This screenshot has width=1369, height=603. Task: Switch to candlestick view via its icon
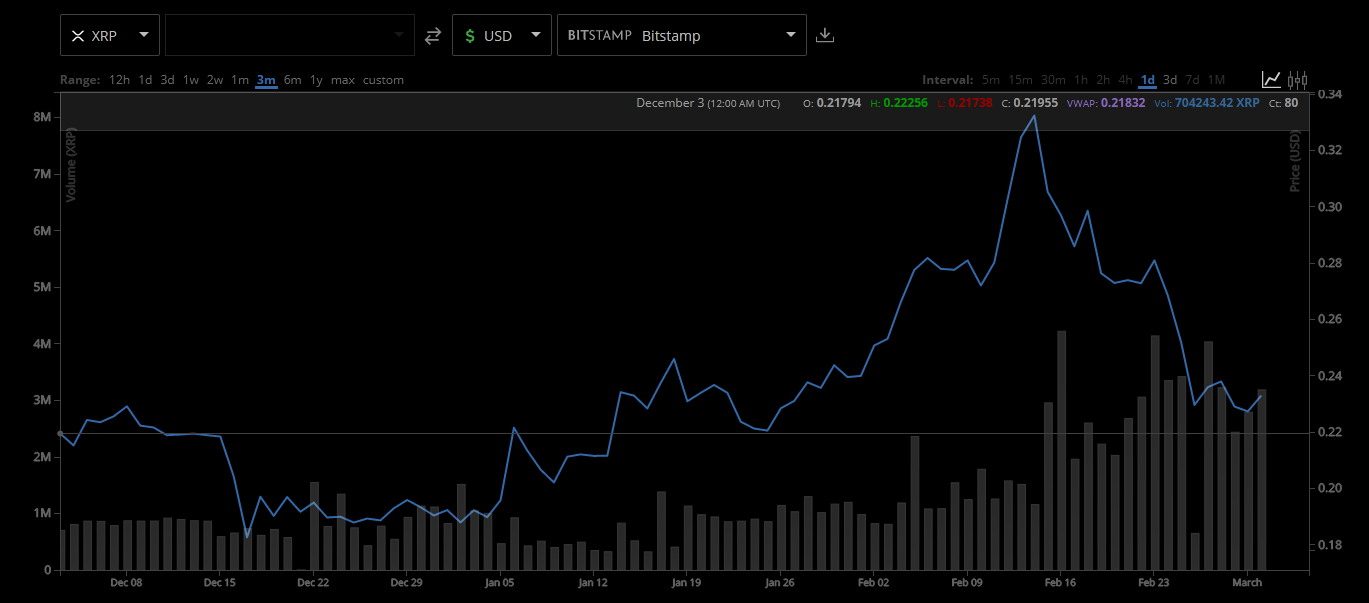pos(1297,78)
